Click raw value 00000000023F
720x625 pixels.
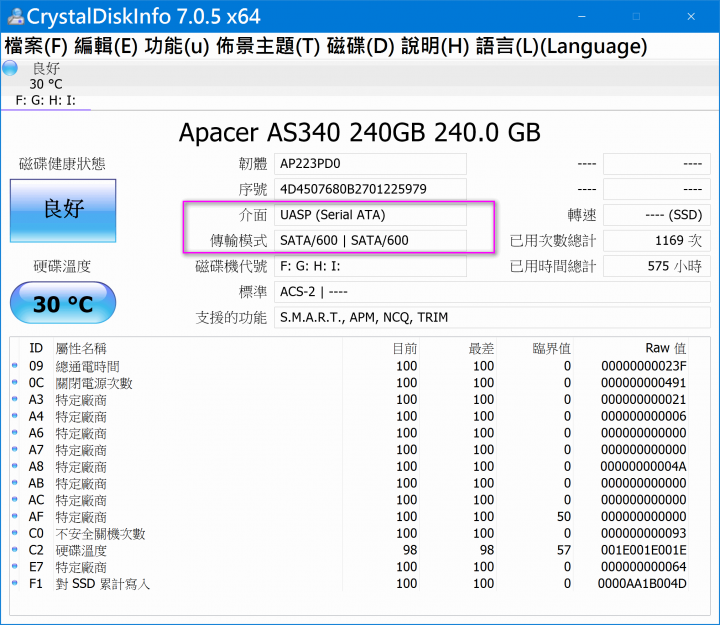tap(644, 366)
